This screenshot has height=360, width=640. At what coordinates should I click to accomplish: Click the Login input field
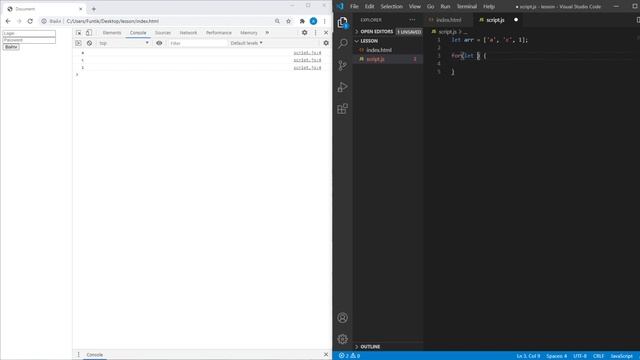29,33
